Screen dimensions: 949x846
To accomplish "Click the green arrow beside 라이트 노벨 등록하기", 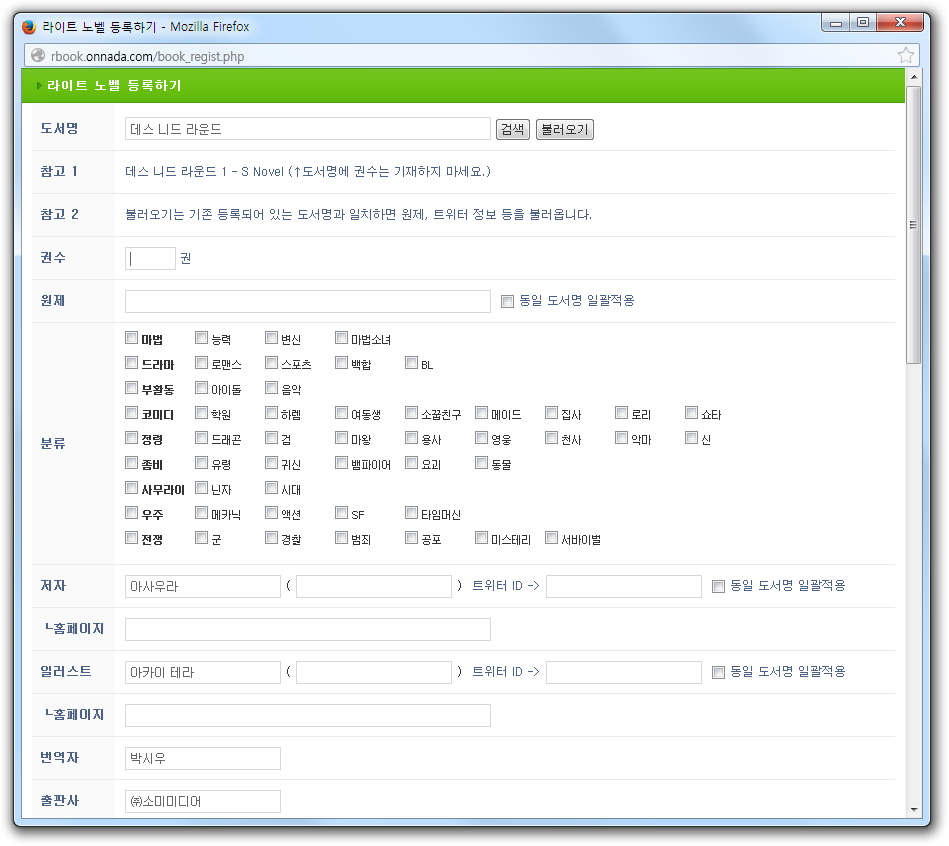I will (39, 86).
